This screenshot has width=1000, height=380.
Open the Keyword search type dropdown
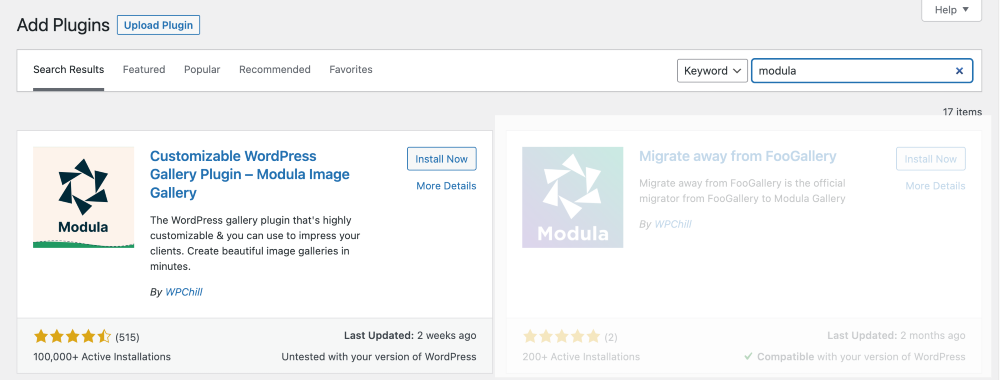712,71
